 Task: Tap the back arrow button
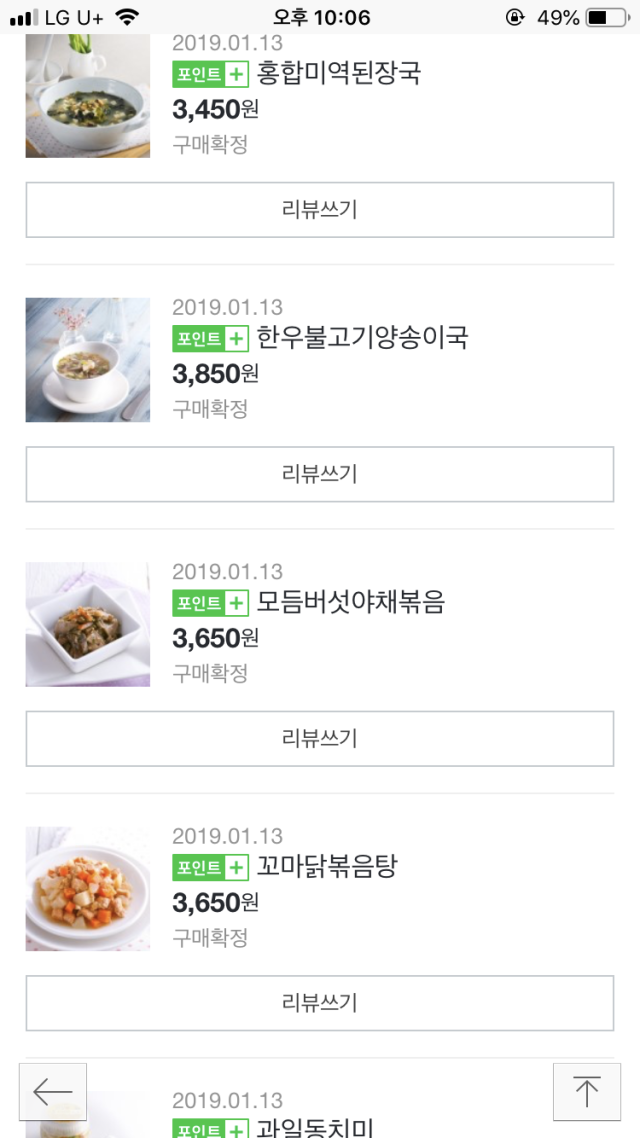(x=53, y=1091)
